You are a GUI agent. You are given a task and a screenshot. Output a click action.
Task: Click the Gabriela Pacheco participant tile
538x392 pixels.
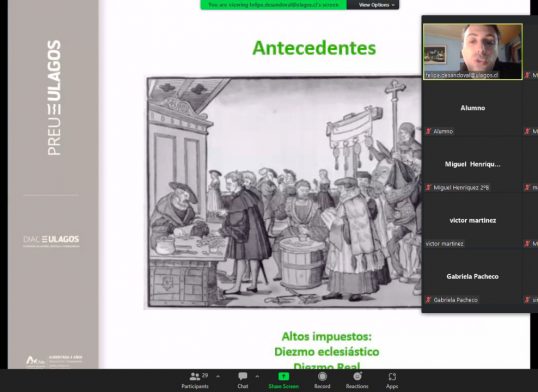pos(473,277)
